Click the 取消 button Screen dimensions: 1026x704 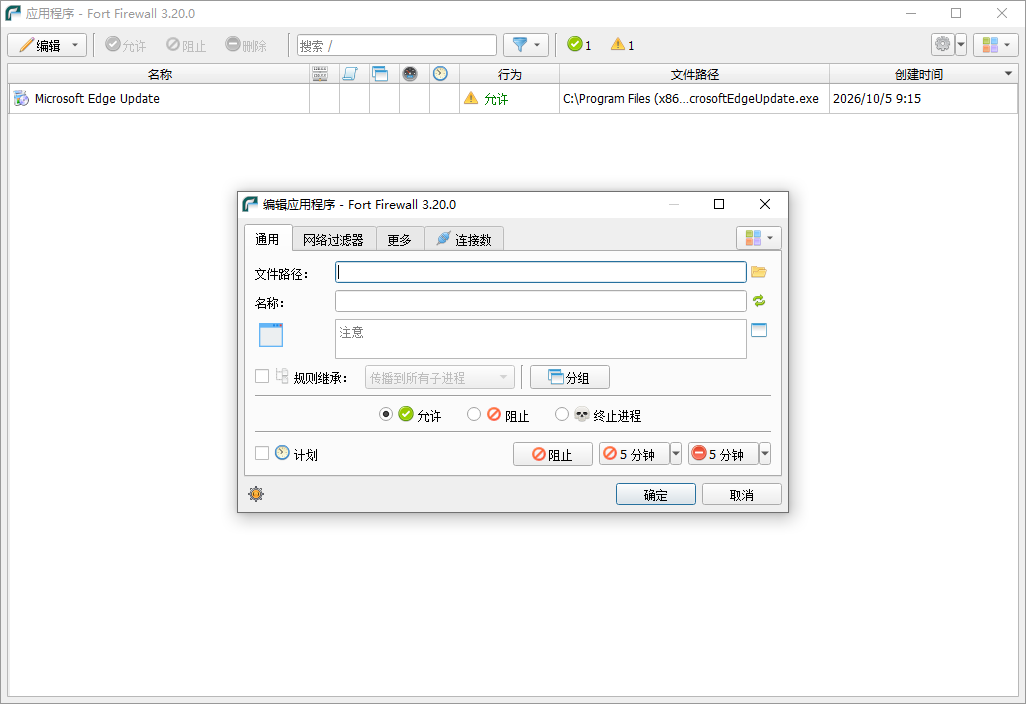click(742, 495)
